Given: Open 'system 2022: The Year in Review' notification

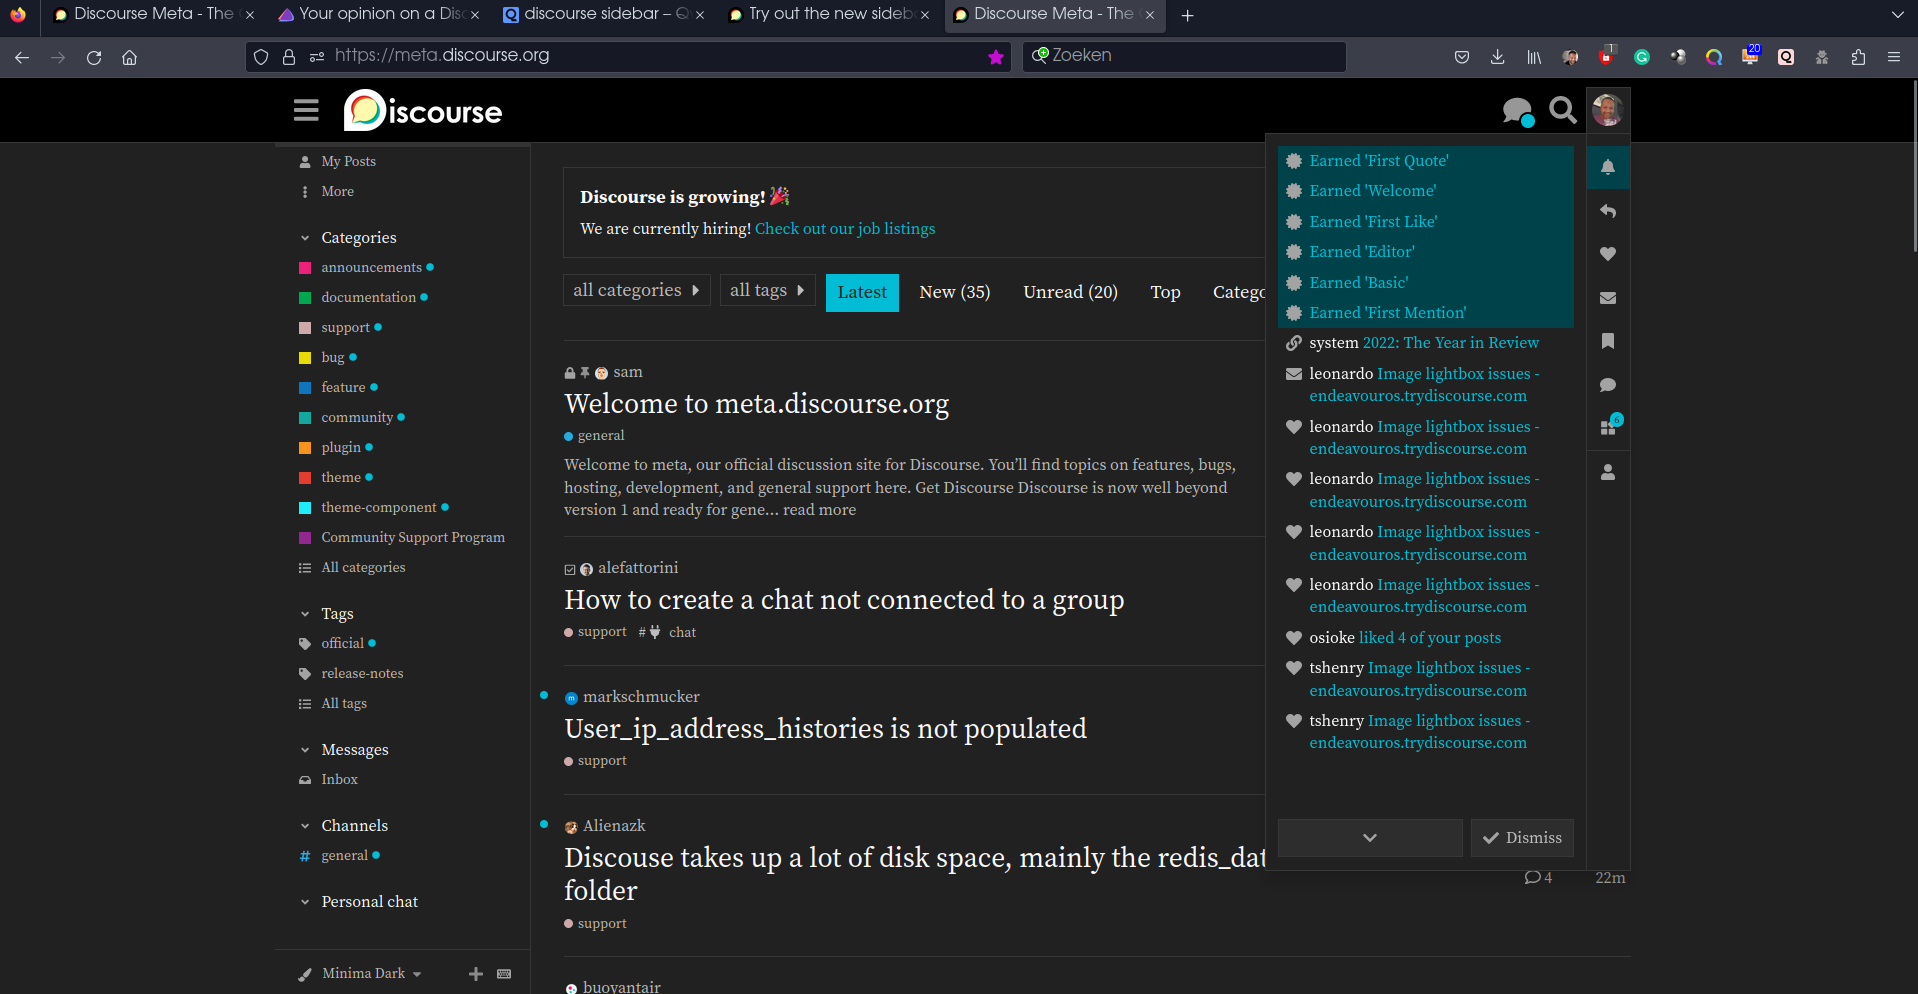Looking at the screenshot, I should pyautogui.click(x=1425, y=343).
